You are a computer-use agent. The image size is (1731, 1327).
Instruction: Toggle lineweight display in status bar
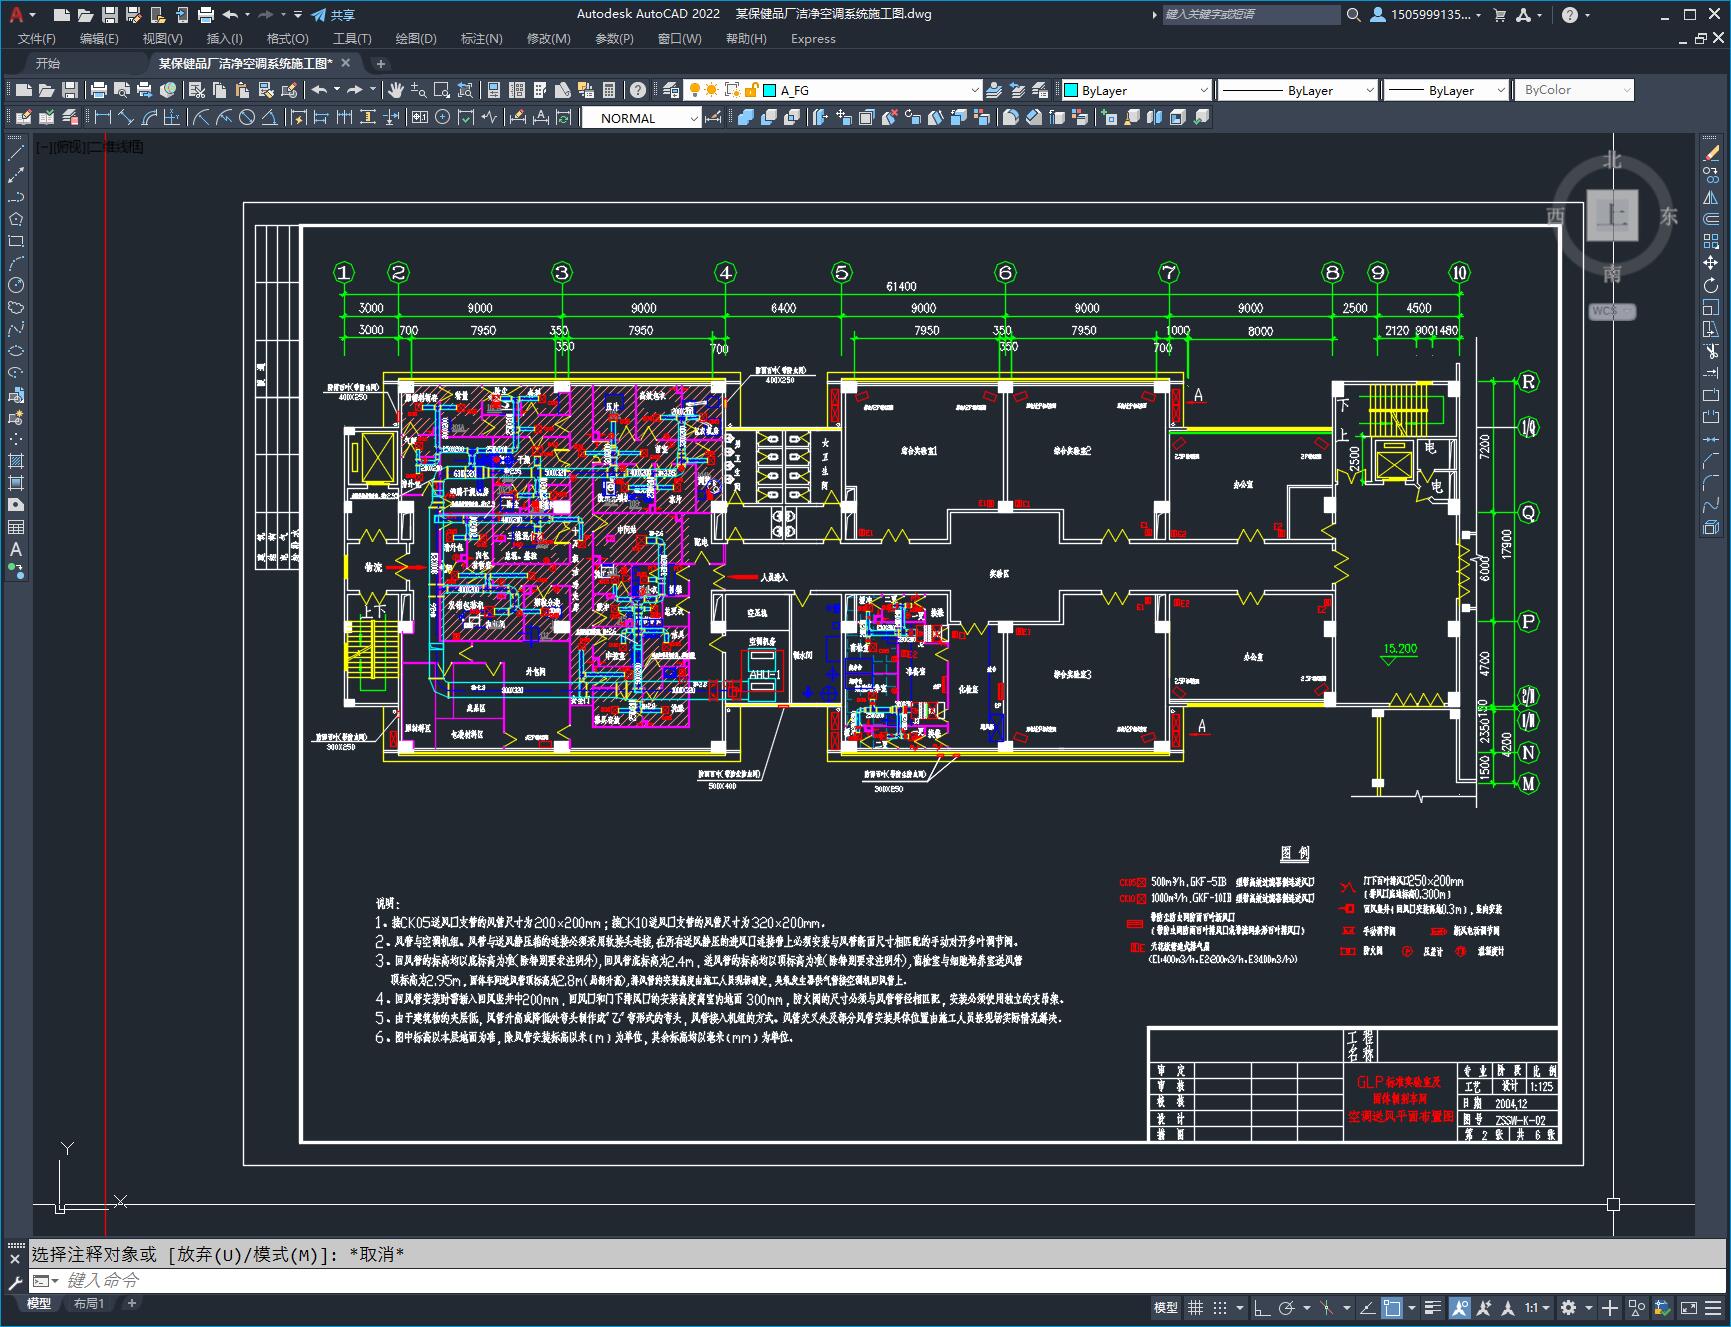[1433, 1308]
